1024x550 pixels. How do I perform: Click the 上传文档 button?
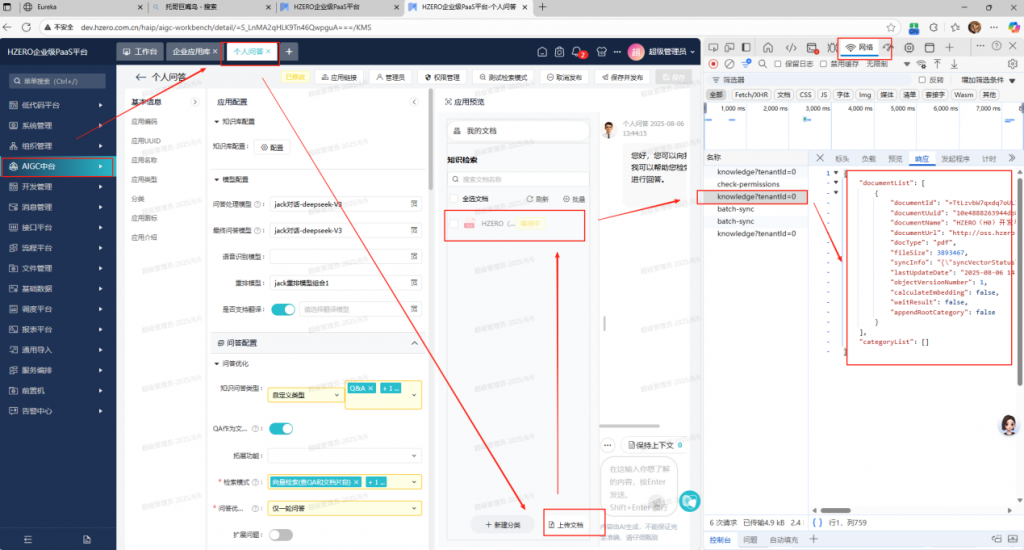[x=564, y=524]
